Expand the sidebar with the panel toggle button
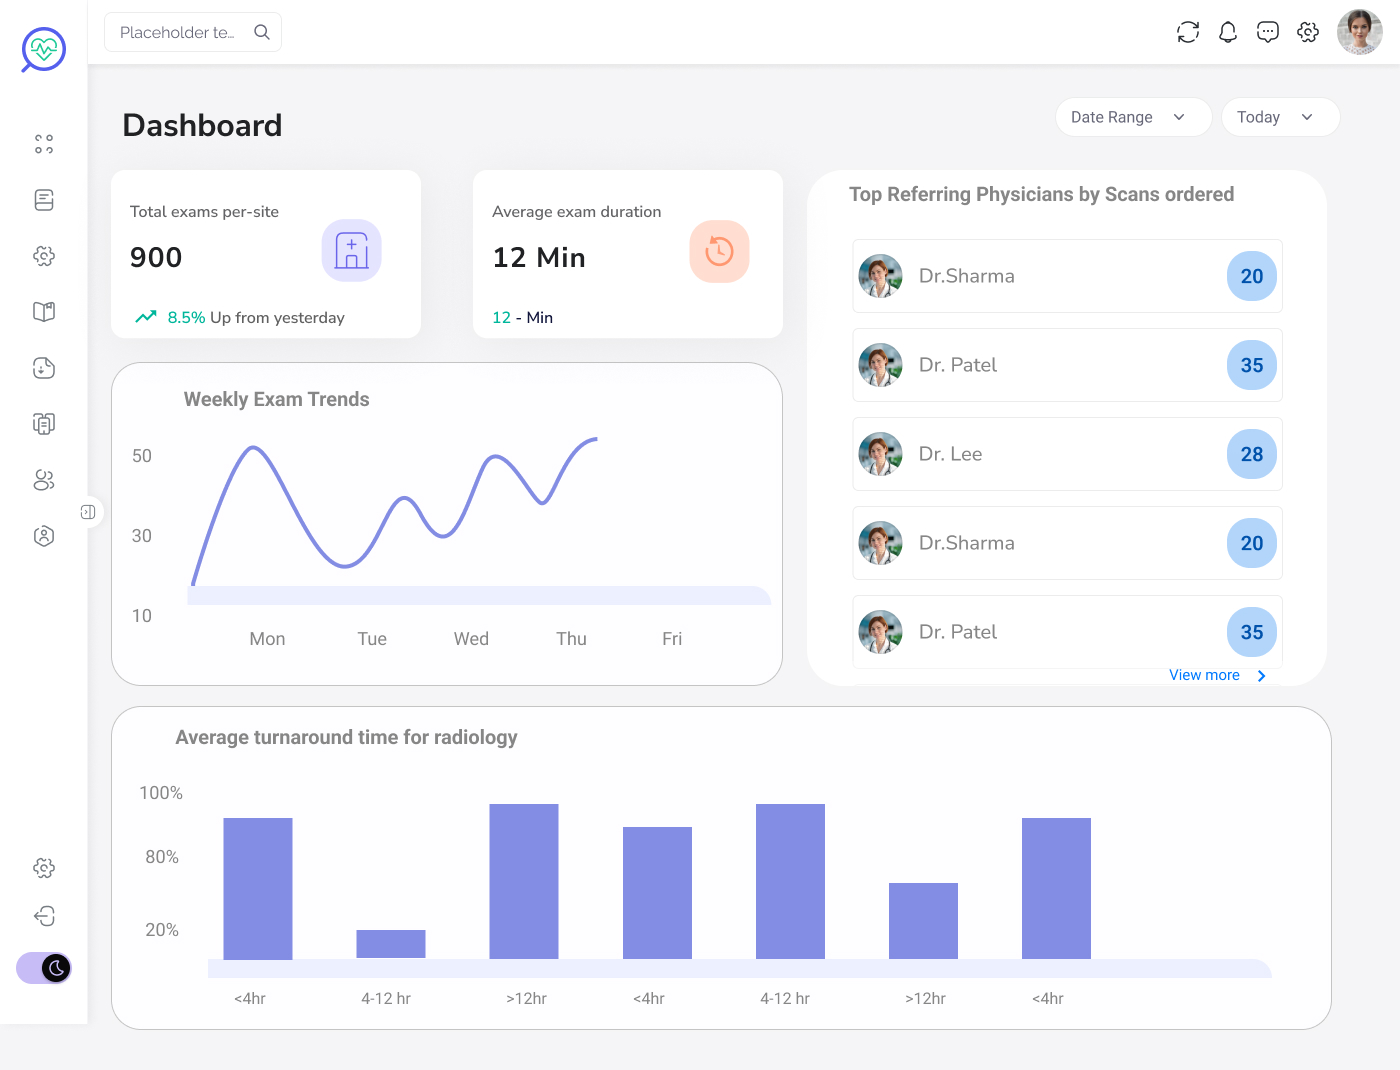Screen dimensions: 1400x1070 click(88, 512)
